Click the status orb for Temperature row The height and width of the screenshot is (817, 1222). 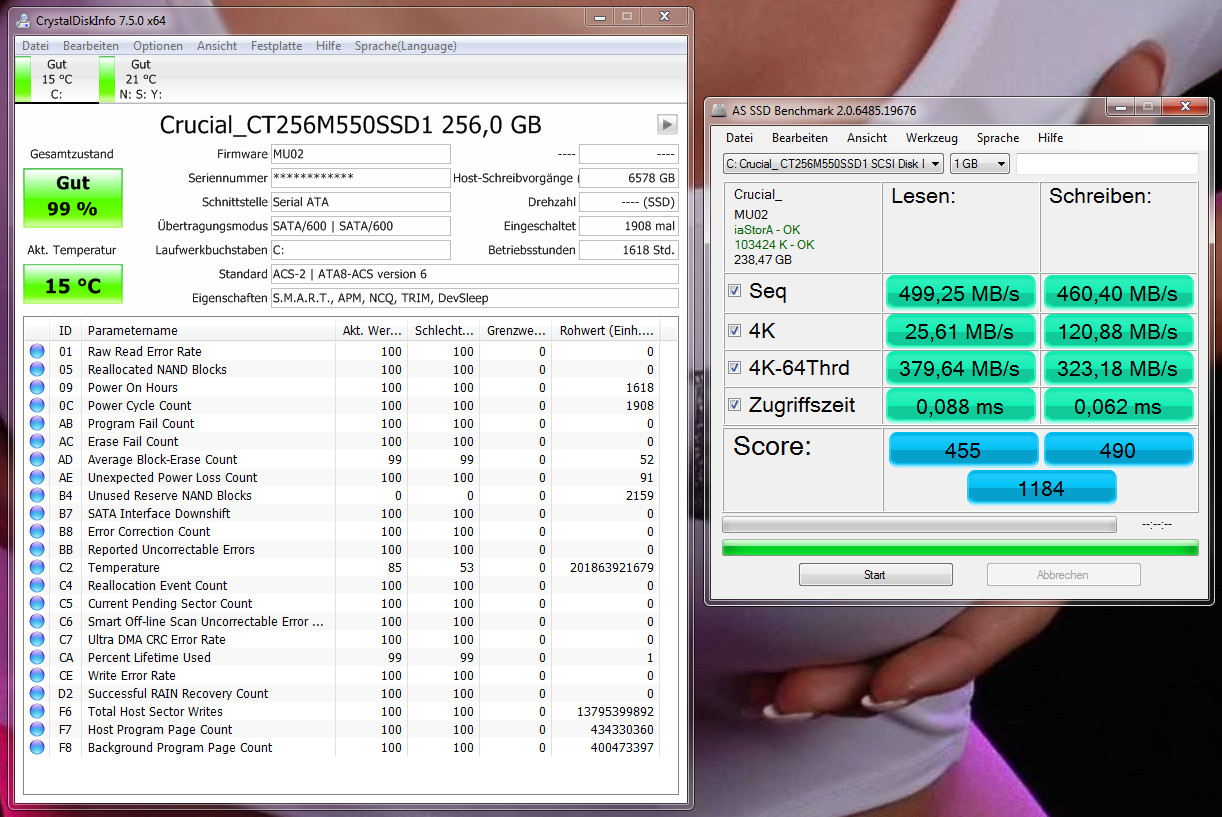click(x=37, y=567)
